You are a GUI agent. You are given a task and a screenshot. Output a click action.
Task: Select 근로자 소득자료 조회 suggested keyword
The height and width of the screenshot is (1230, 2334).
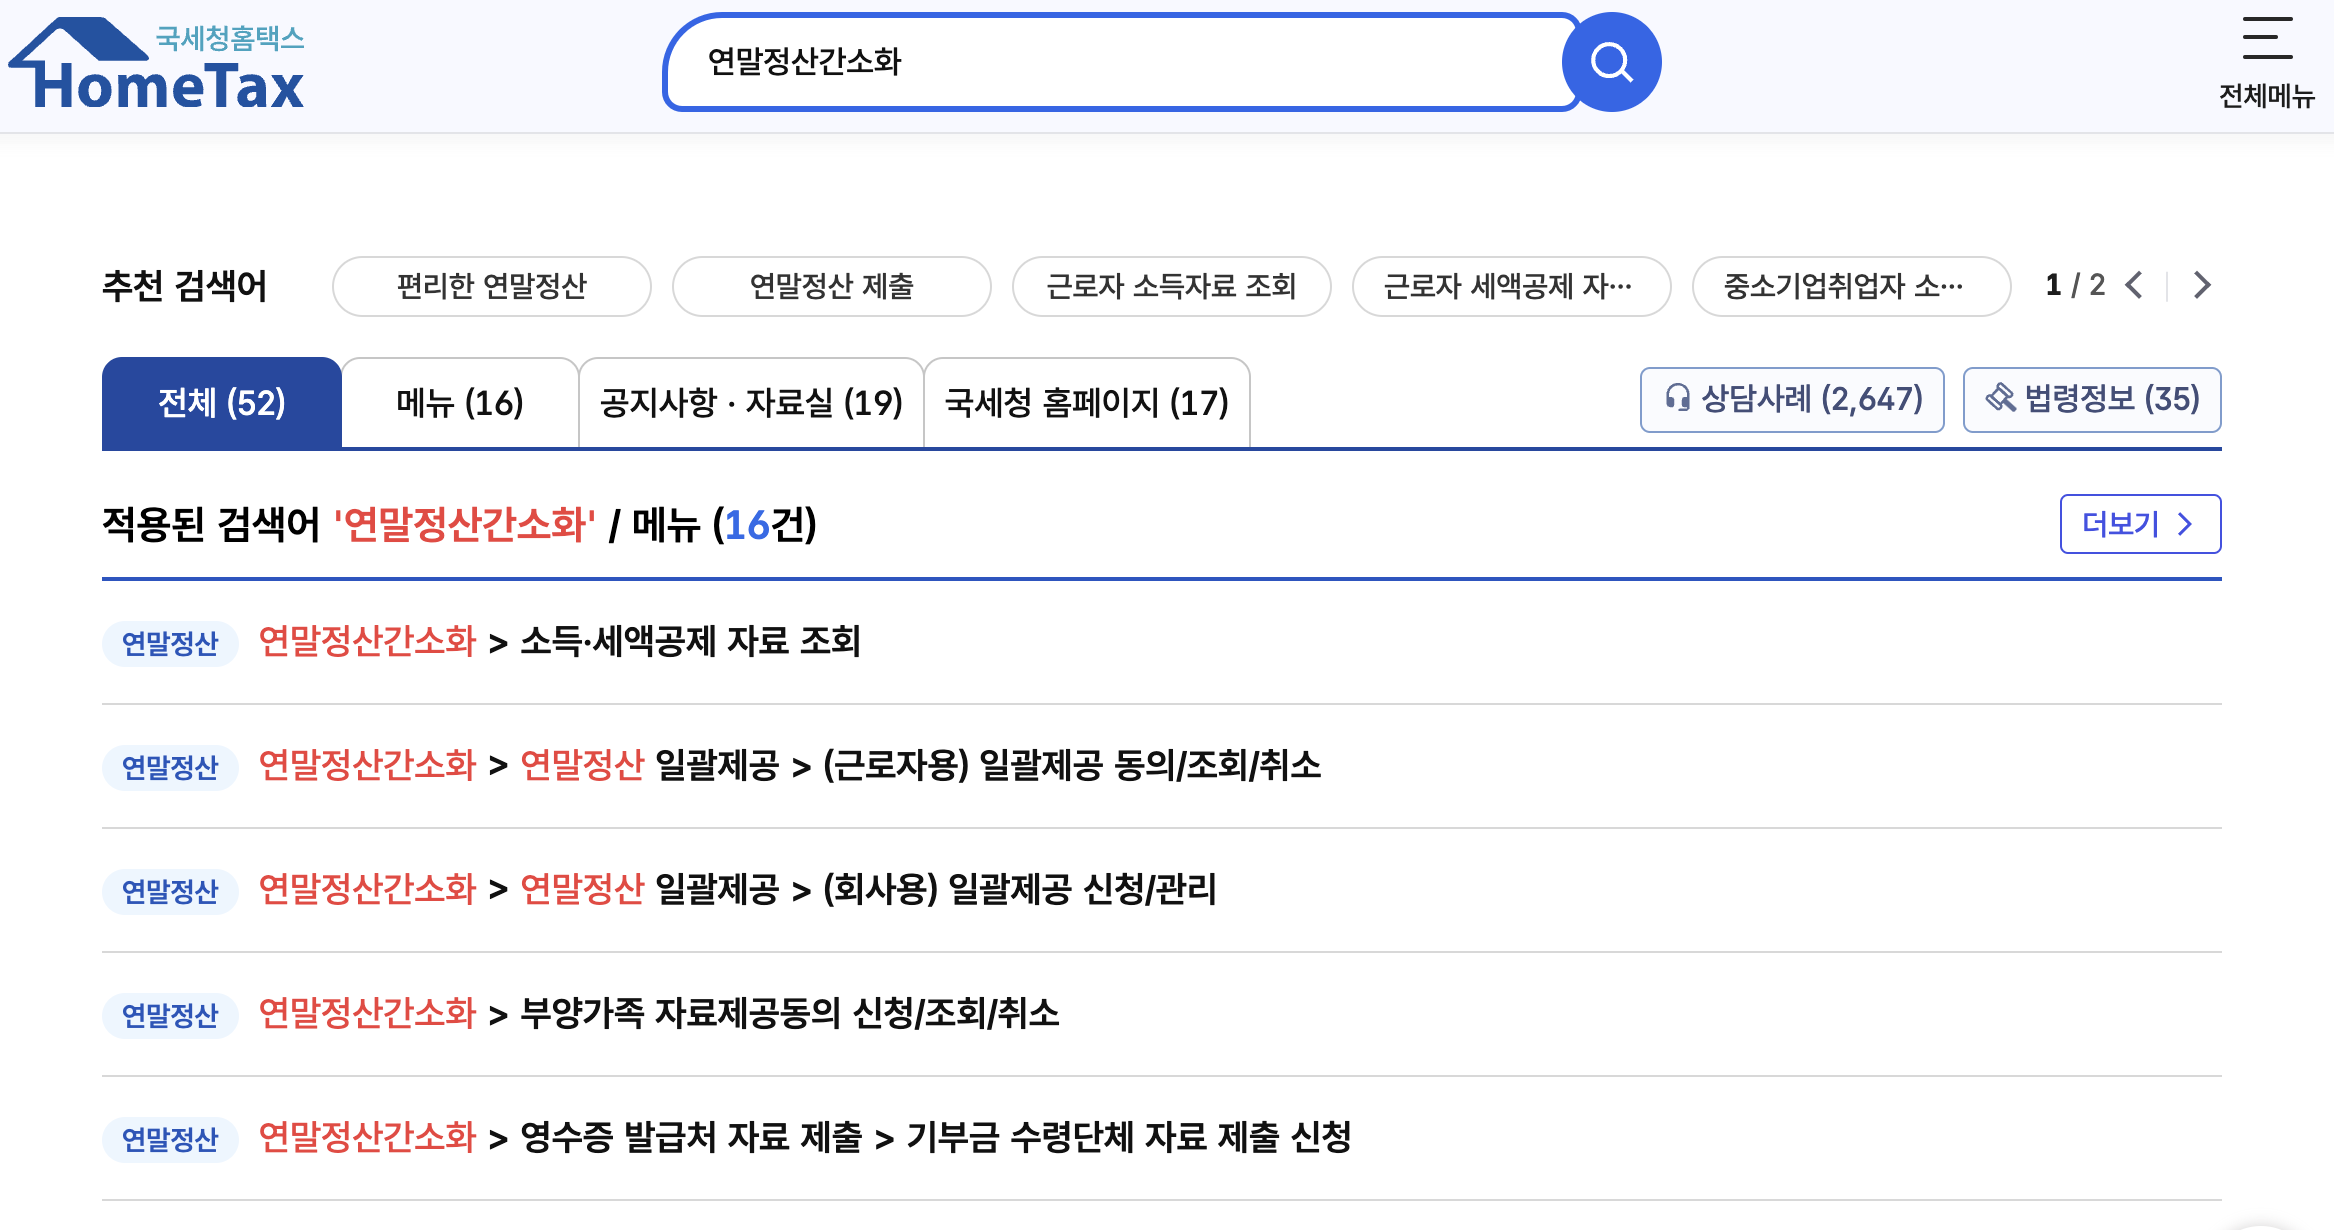click(x=1171, y=287)
